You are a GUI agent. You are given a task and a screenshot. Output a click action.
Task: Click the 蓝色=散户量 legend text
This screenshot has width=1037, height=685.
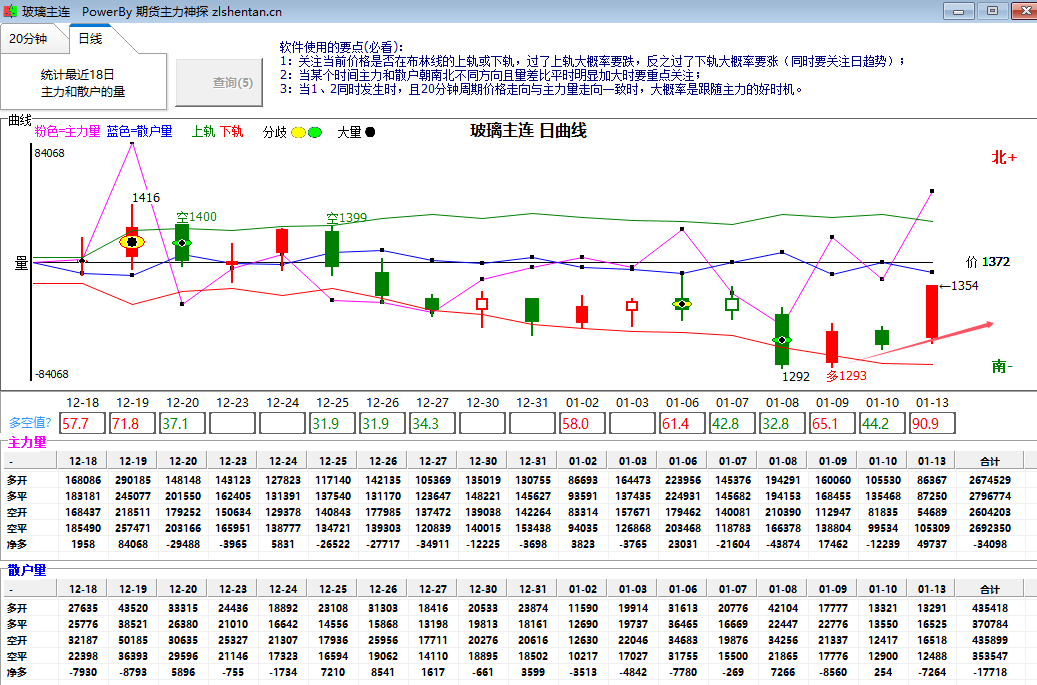pos(140,132)
